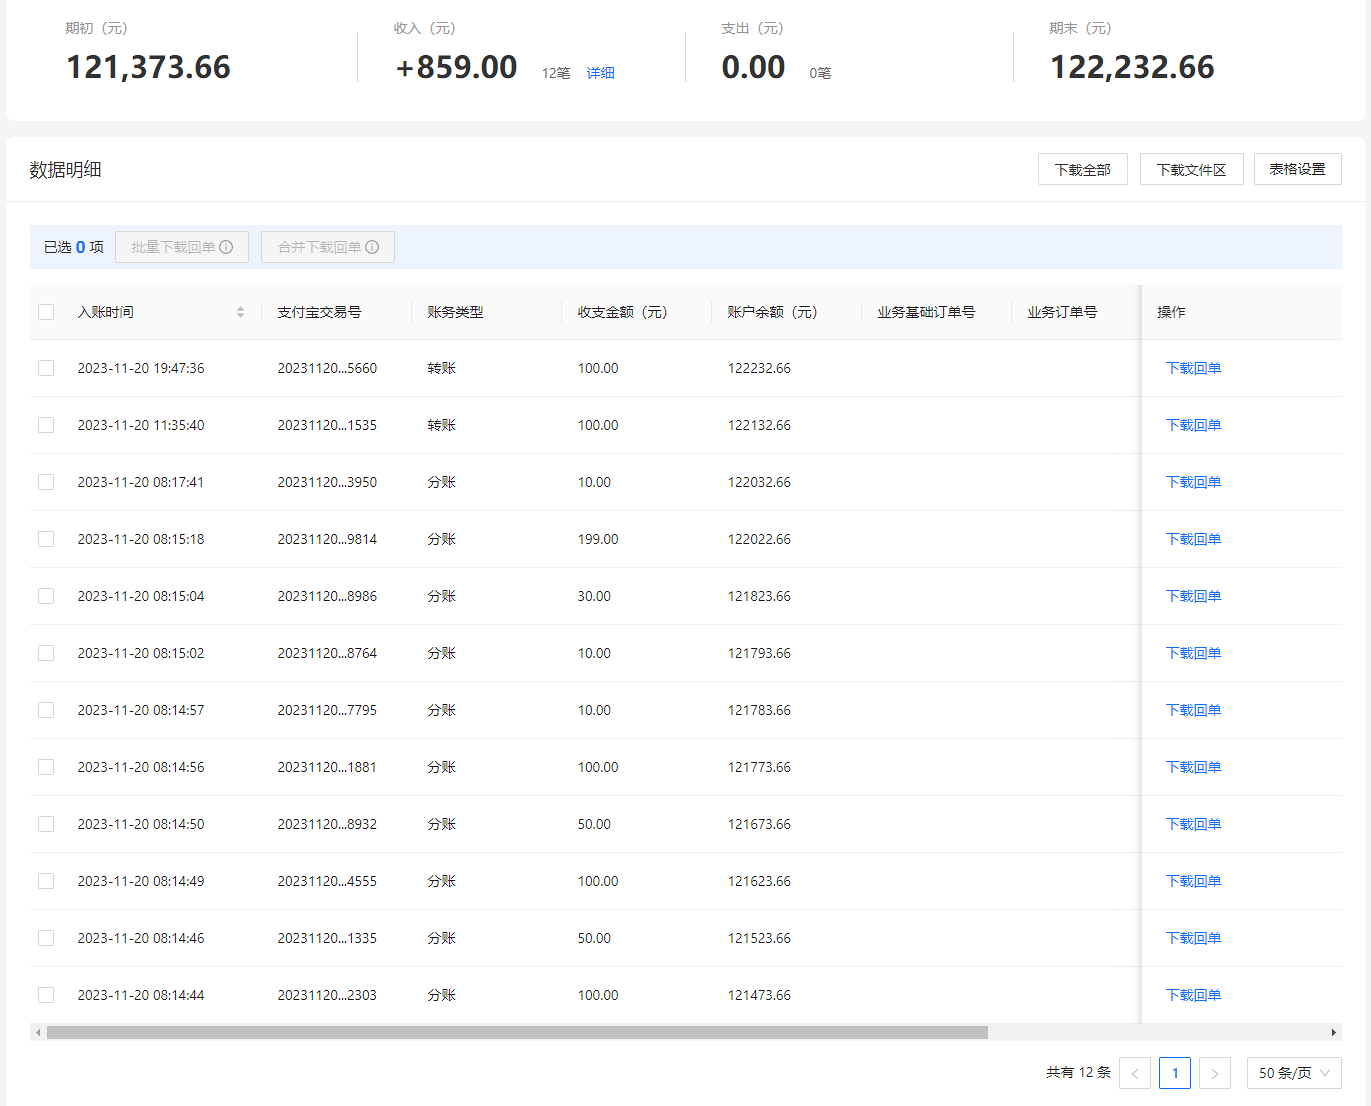Click the 下载全部 button
This screenshot has height=1106, width=1371.
[x=1083, y=169]
